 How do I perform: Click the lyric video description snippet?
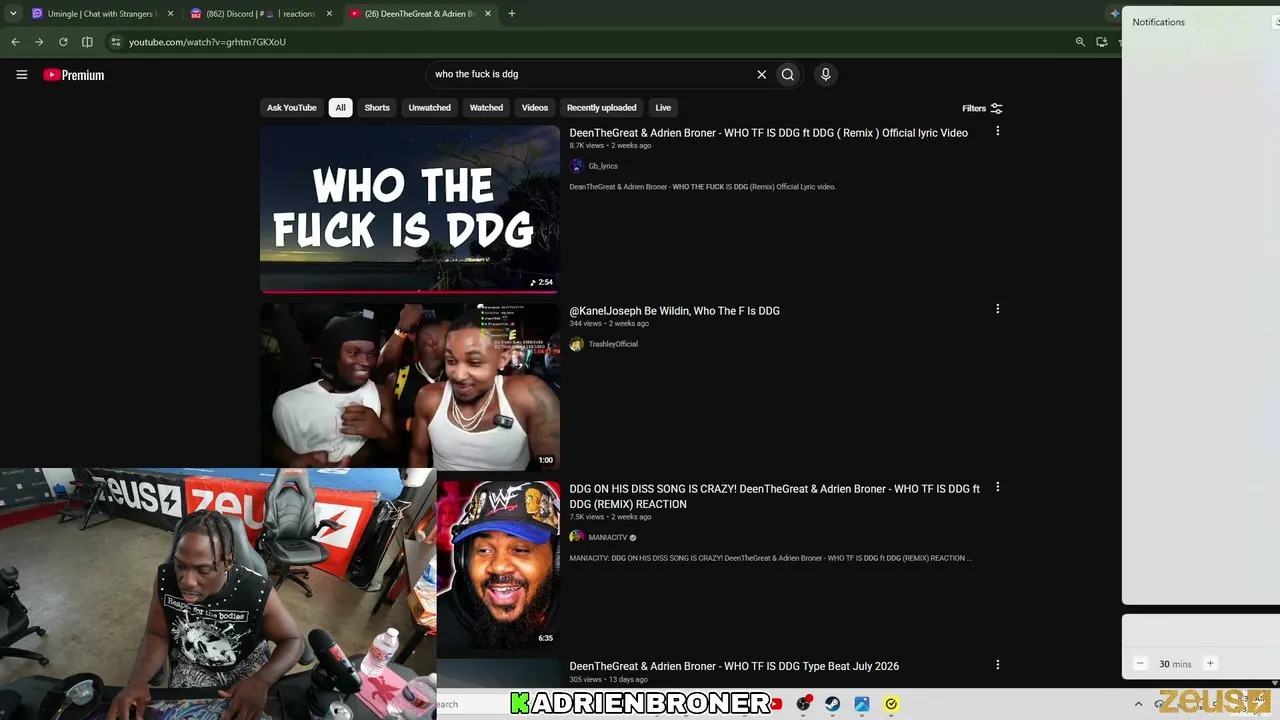[x=702, y=187]
